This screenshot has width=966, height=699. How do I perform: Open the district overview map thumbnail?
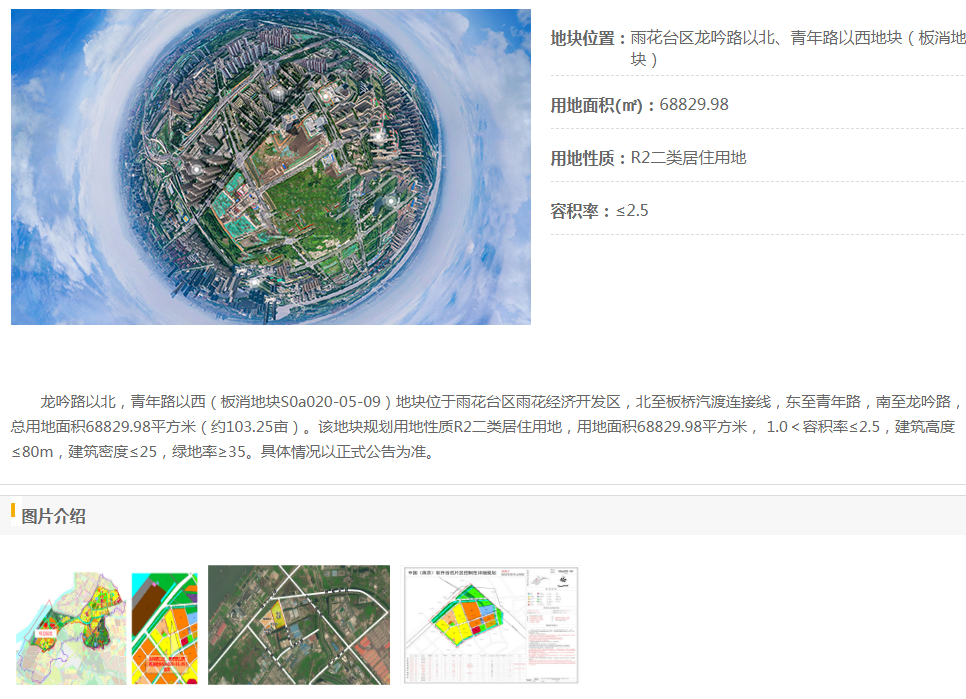point(71,627)
